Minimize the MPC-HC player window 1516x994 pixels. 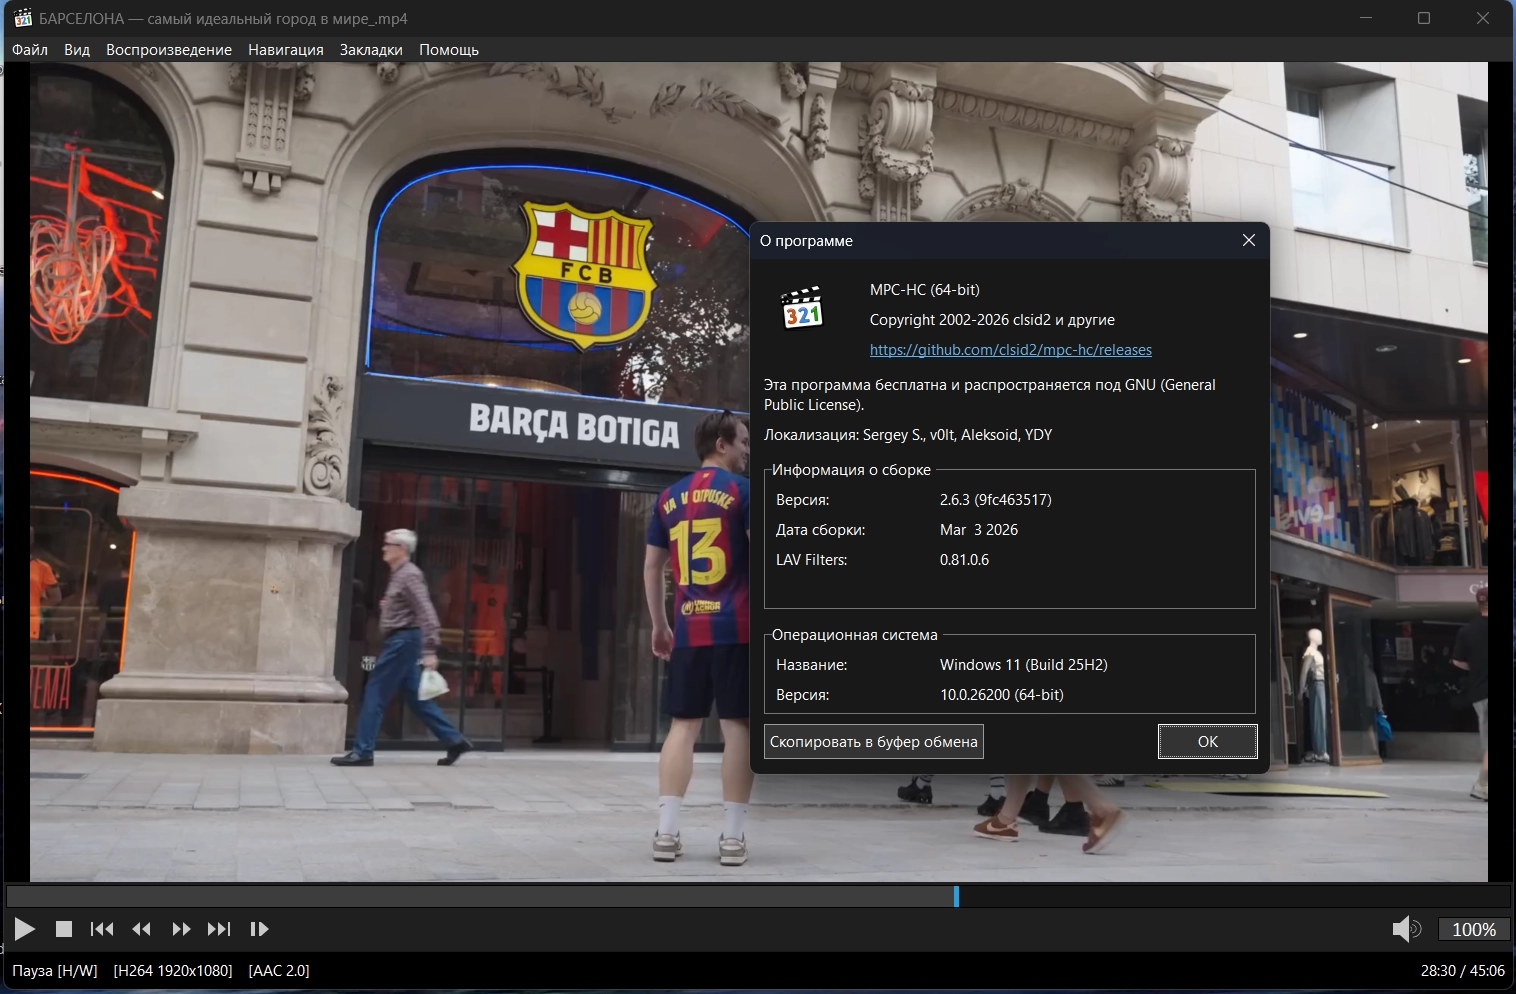point(1367,18)
